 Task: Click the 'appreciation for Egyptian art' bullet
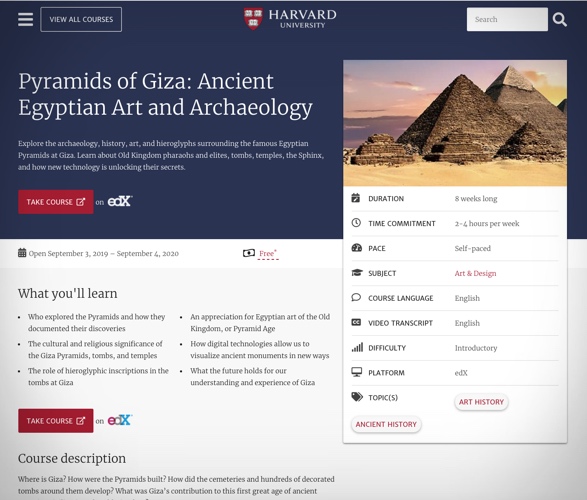click(x=260, y=323)
